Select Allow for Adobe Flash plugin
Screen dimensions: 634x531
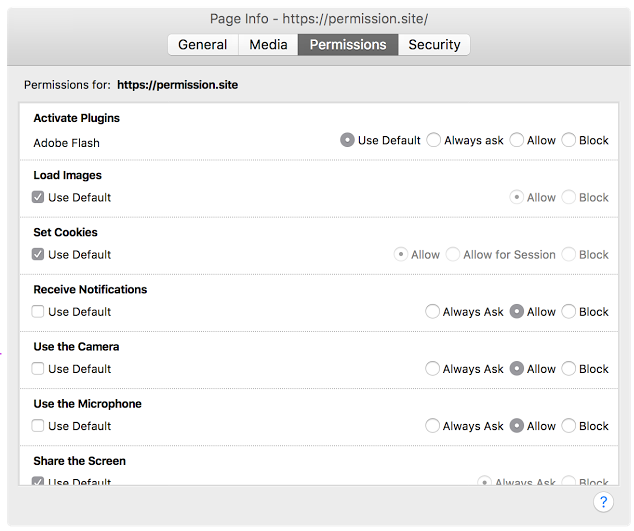point(517,141)
